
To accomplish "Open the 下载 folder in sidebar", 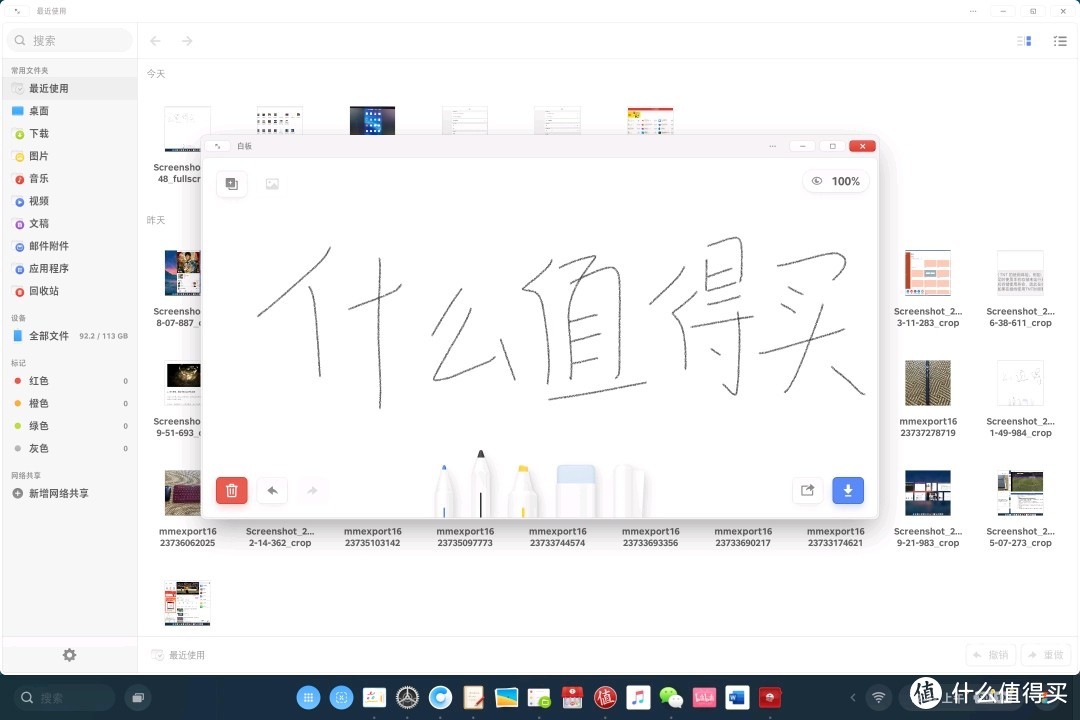I will [70, 134].
